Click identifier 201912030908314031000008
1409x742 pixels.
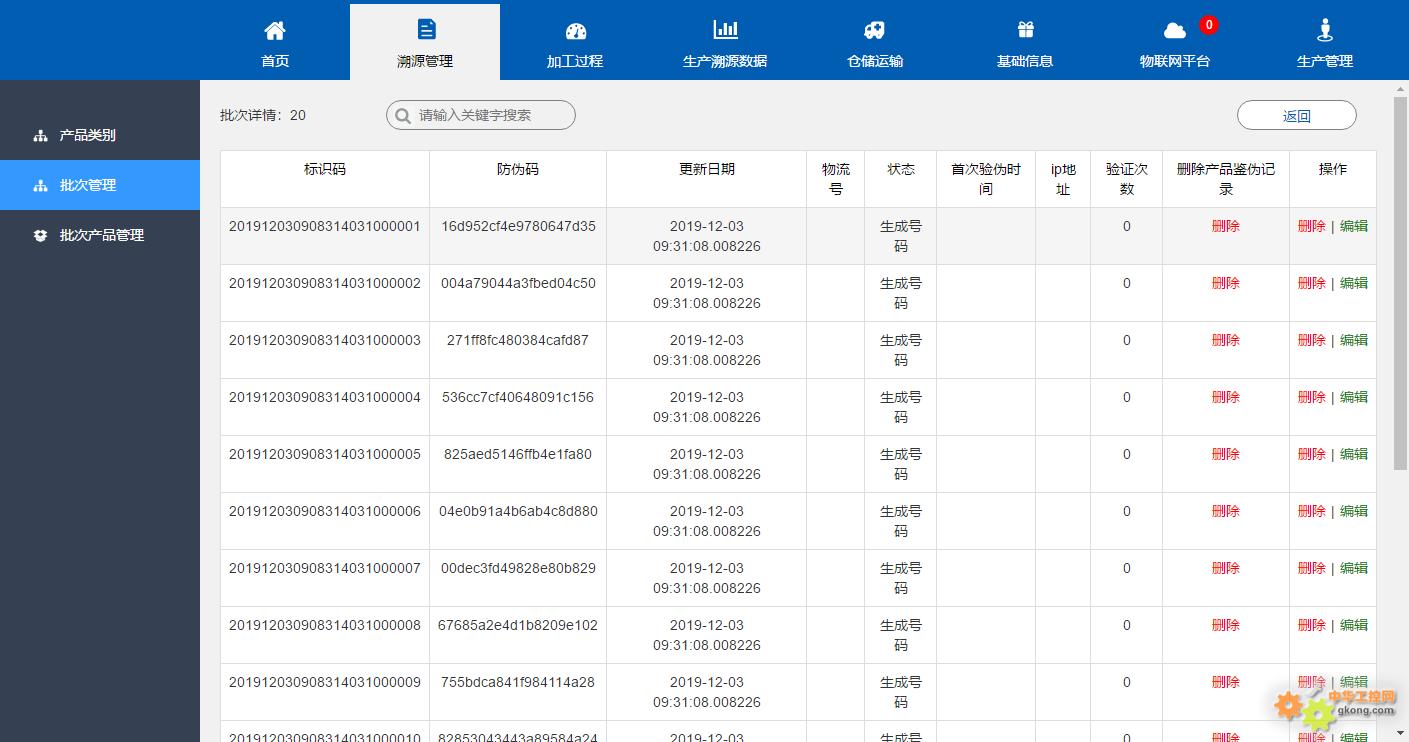tap(325, 625)
